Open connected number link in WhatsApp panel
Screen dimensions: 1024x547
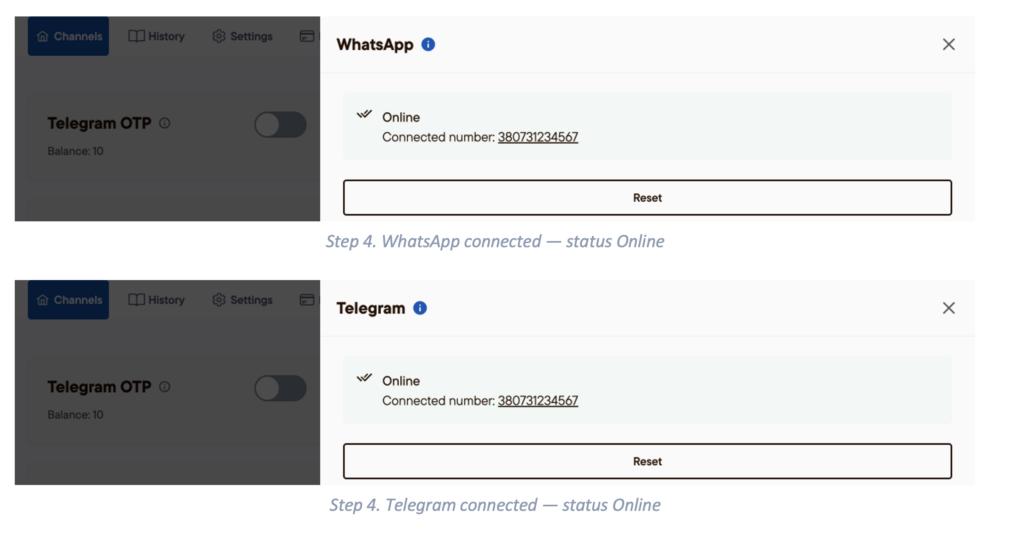pyautogui.click(x=538, y=137)
